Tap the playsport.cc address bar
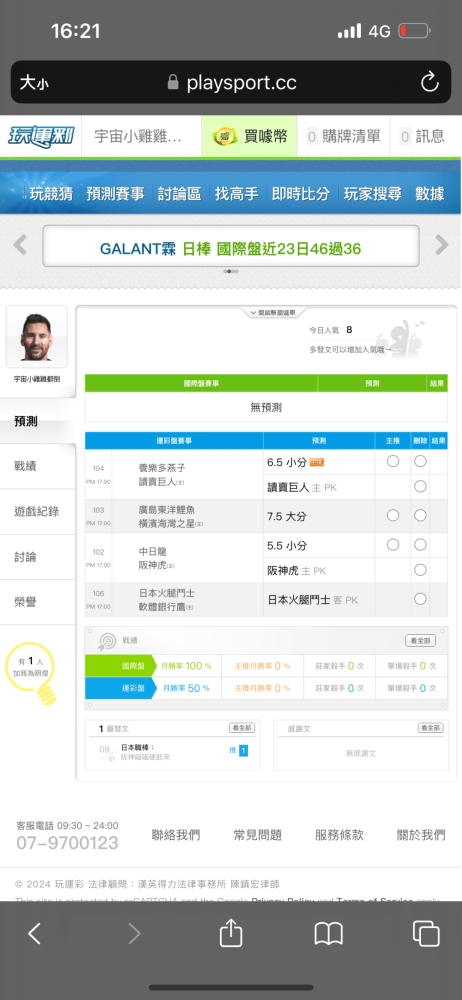Screen dimensions: 462x1000 [x=231, y=82]
